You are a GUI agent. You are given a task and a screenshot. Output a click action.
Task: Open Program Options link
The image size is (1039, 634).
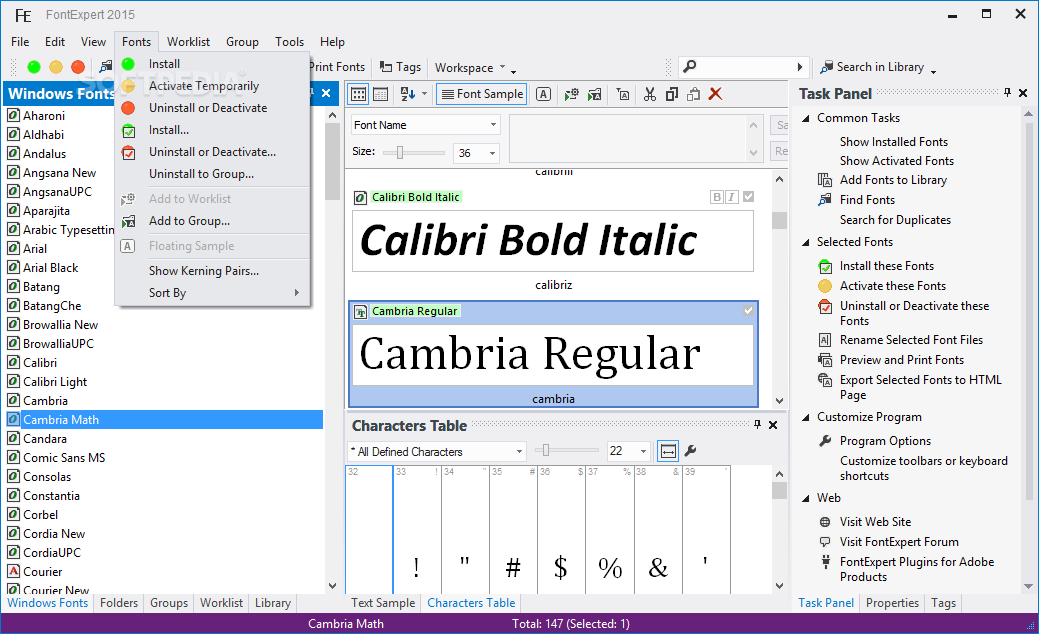coord(885,441)
